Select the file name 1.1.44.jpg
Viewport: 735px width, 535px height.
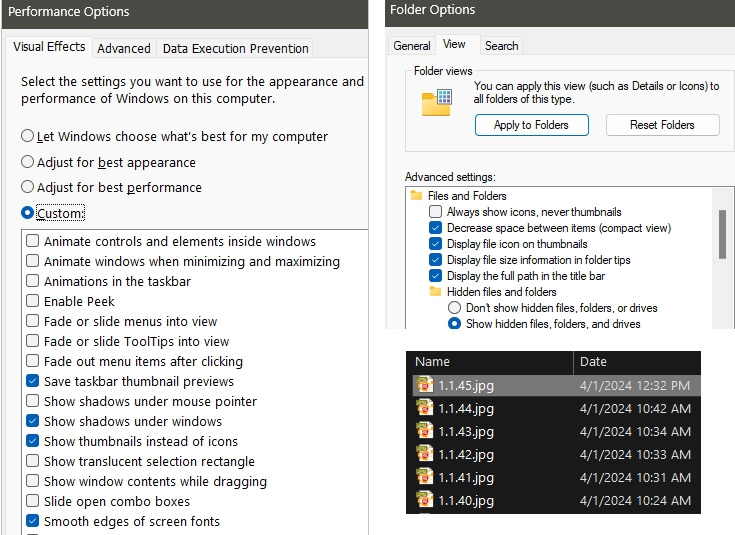click(x=466, y=408)
